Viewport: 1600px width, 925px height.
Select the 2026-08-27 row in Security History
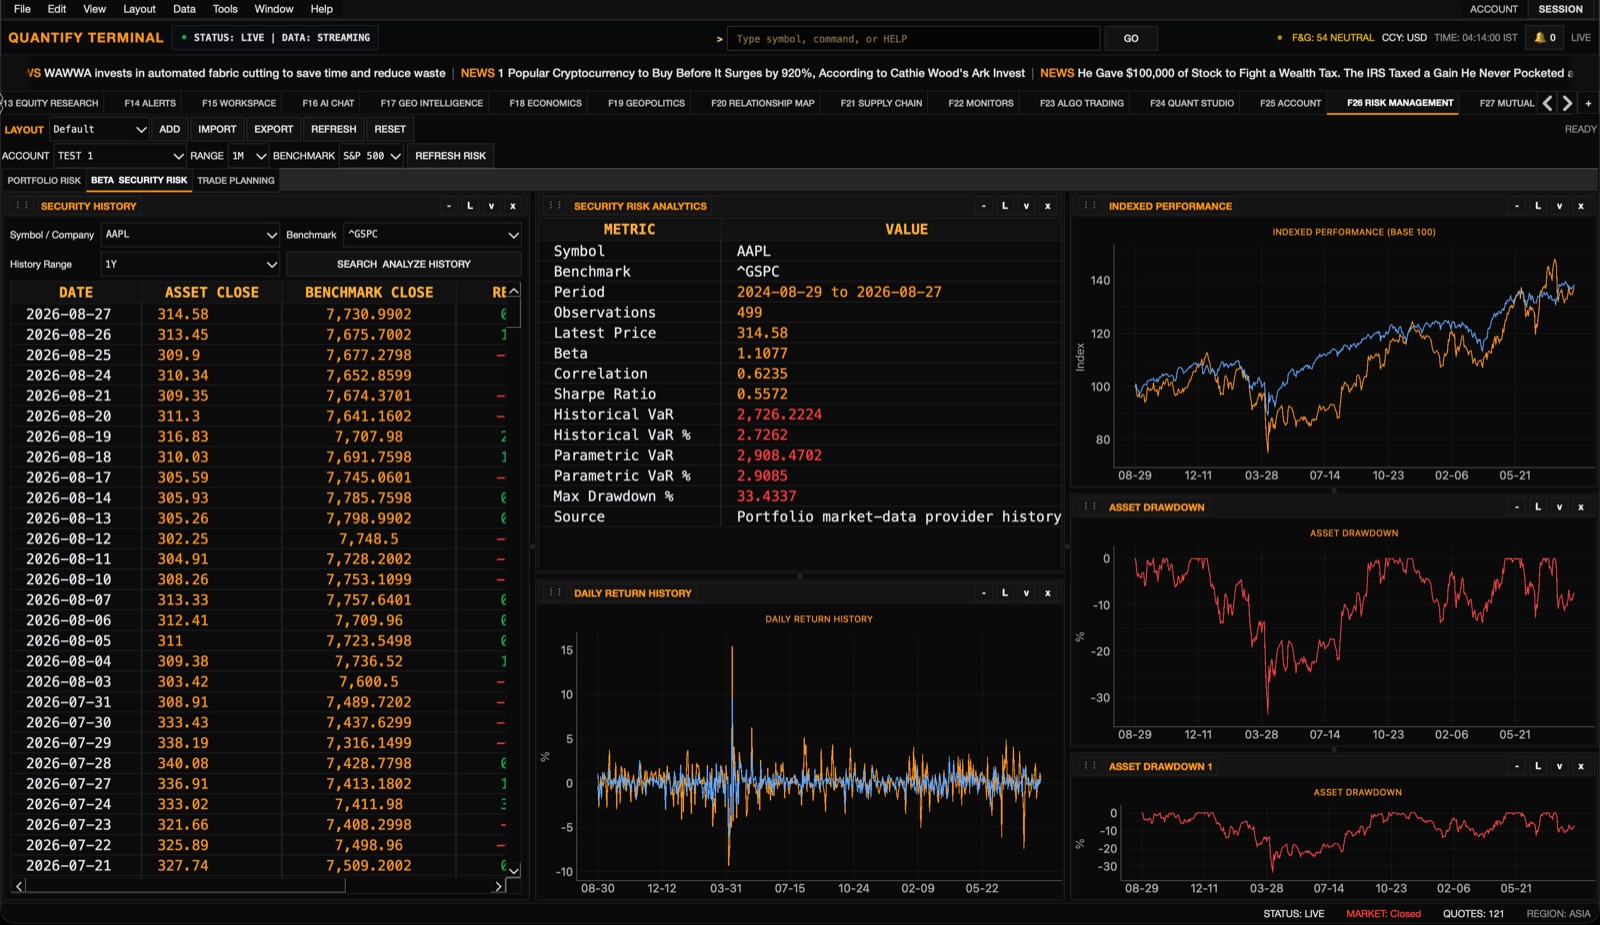tap(260, 314)
